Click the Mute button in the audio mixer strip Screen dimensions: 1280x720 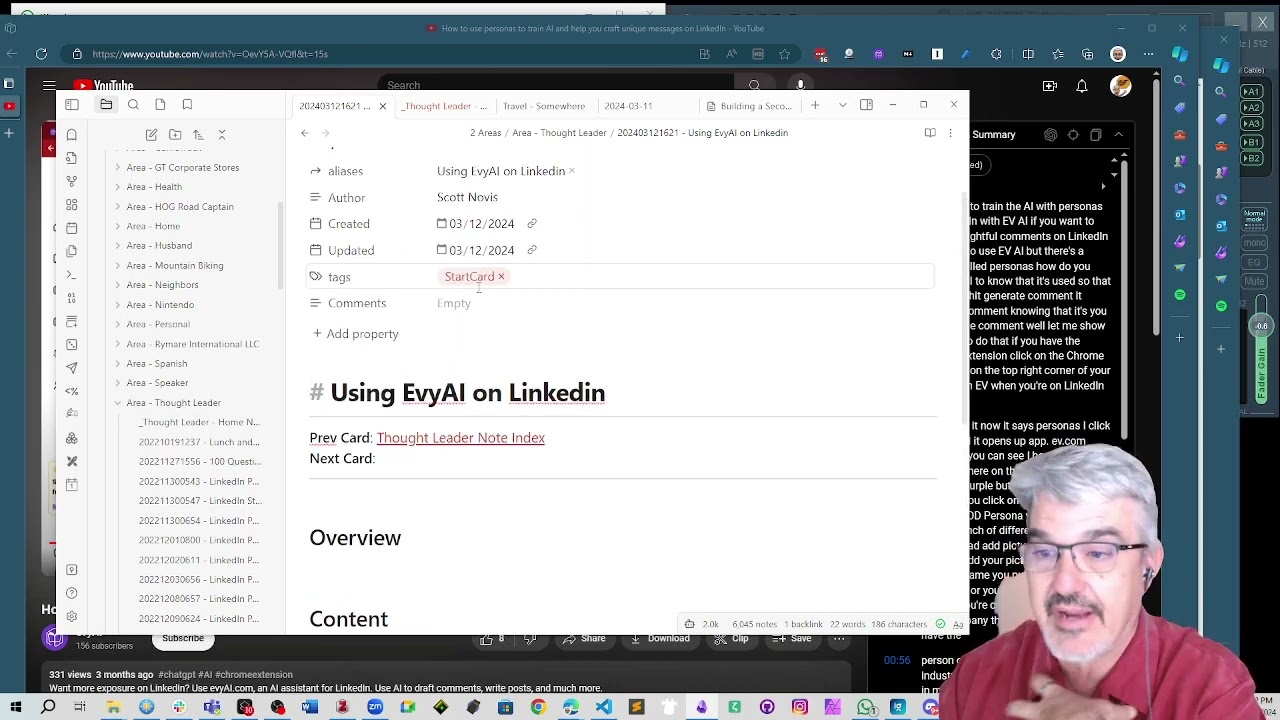(1253, 282)
